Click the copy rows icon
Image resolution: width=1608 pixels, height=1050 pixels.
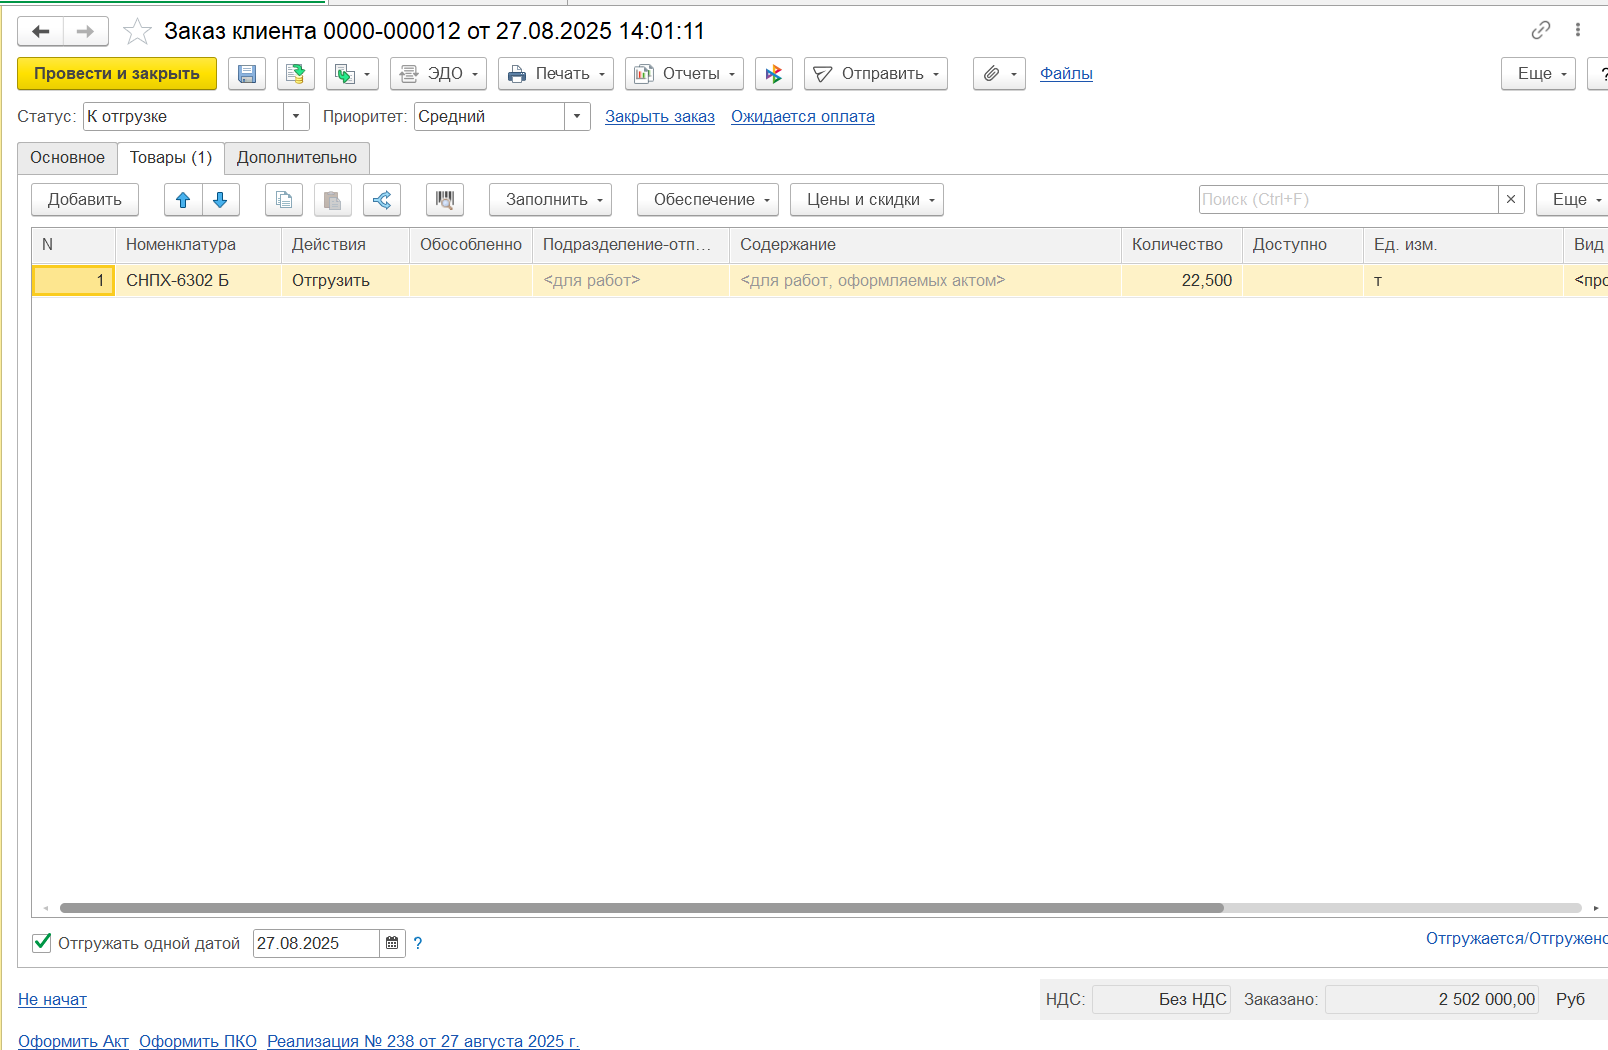[x=284, y=200]
